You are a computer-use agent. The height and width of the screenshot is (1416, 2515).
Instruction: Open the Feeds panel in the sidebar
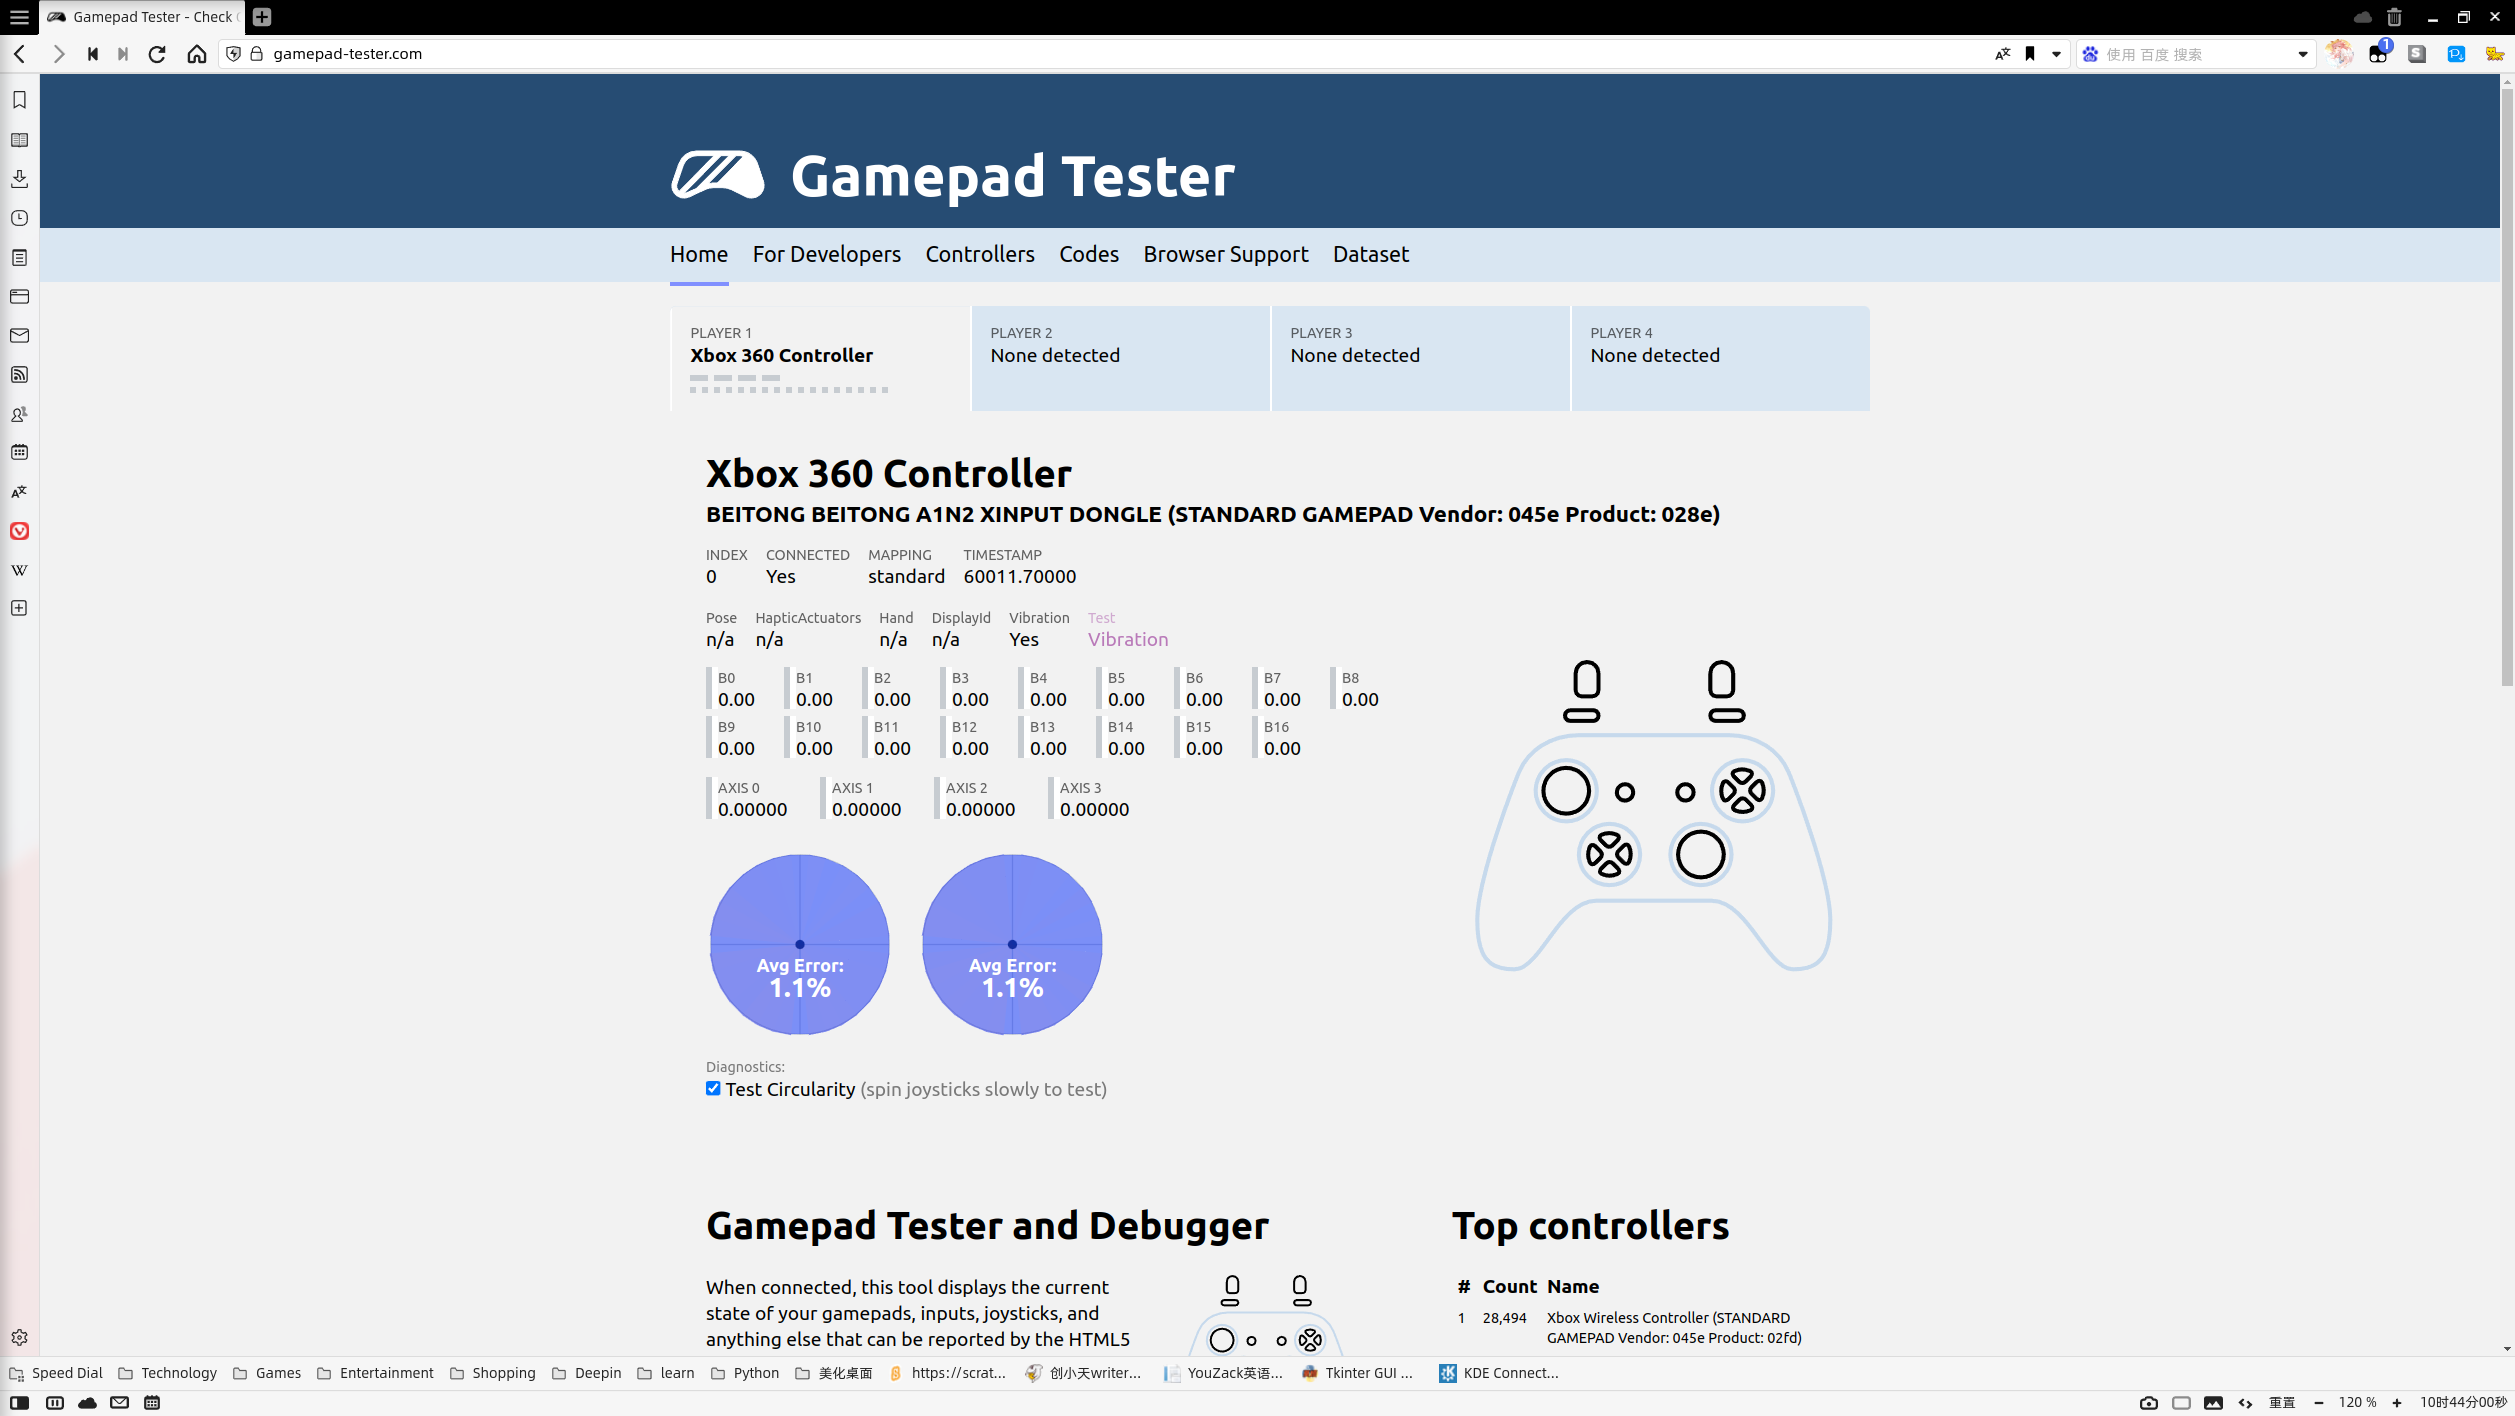tap(20, 374)
